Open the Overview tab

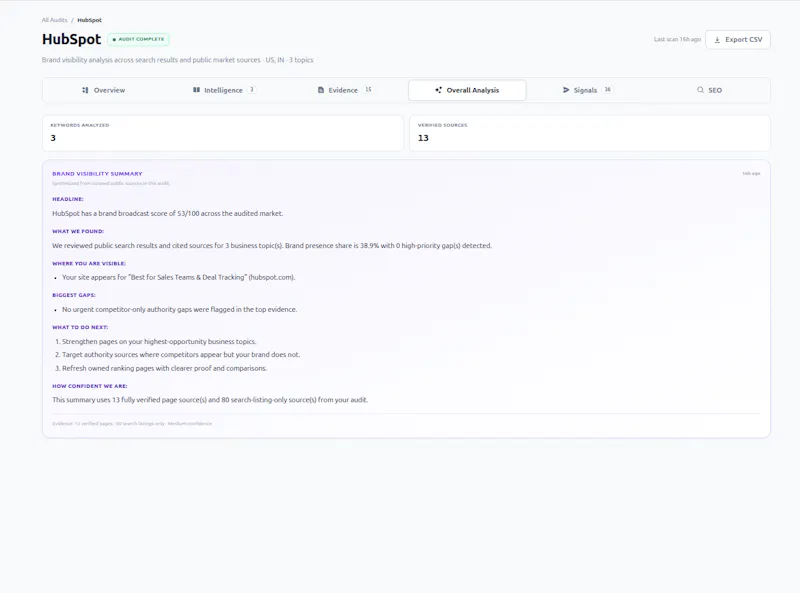tap(104, 90)
